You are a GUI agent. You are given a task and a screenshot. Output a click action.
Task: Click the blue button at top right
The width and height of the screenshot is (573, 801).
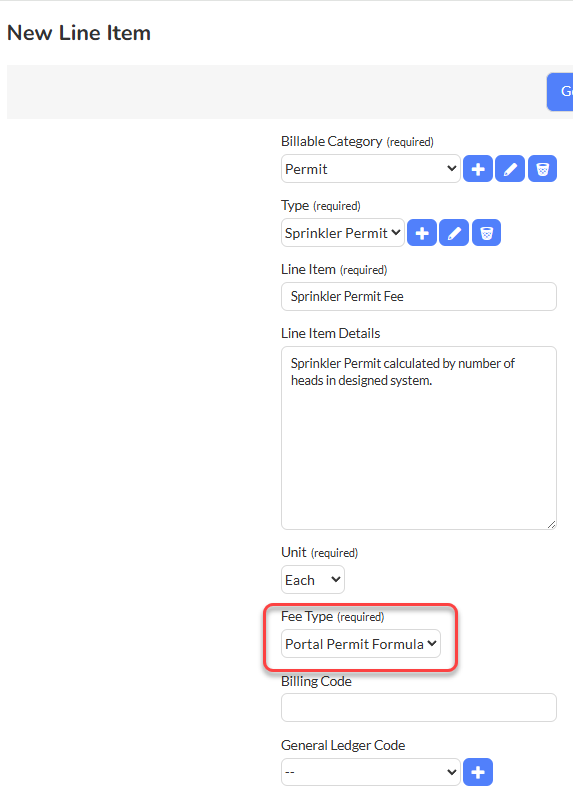click(560, 92)
